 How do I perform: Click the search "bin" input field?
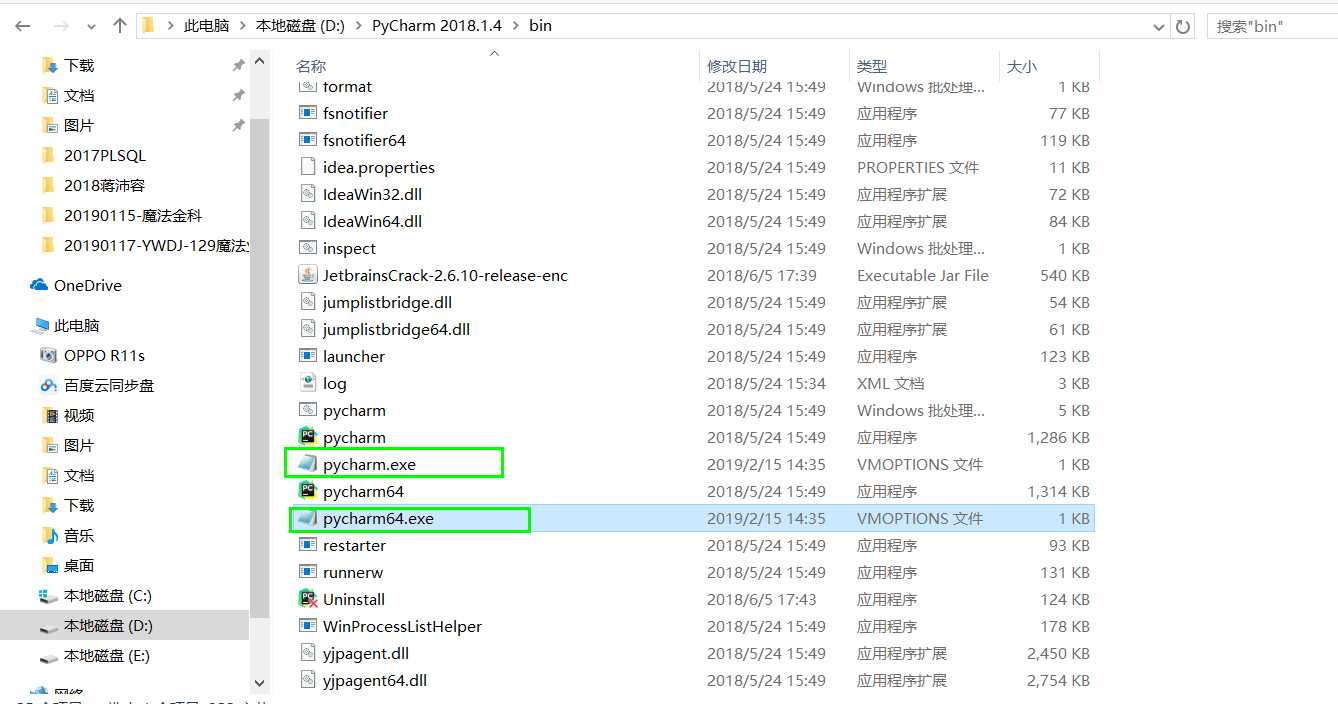click(x=1272, y=26)
